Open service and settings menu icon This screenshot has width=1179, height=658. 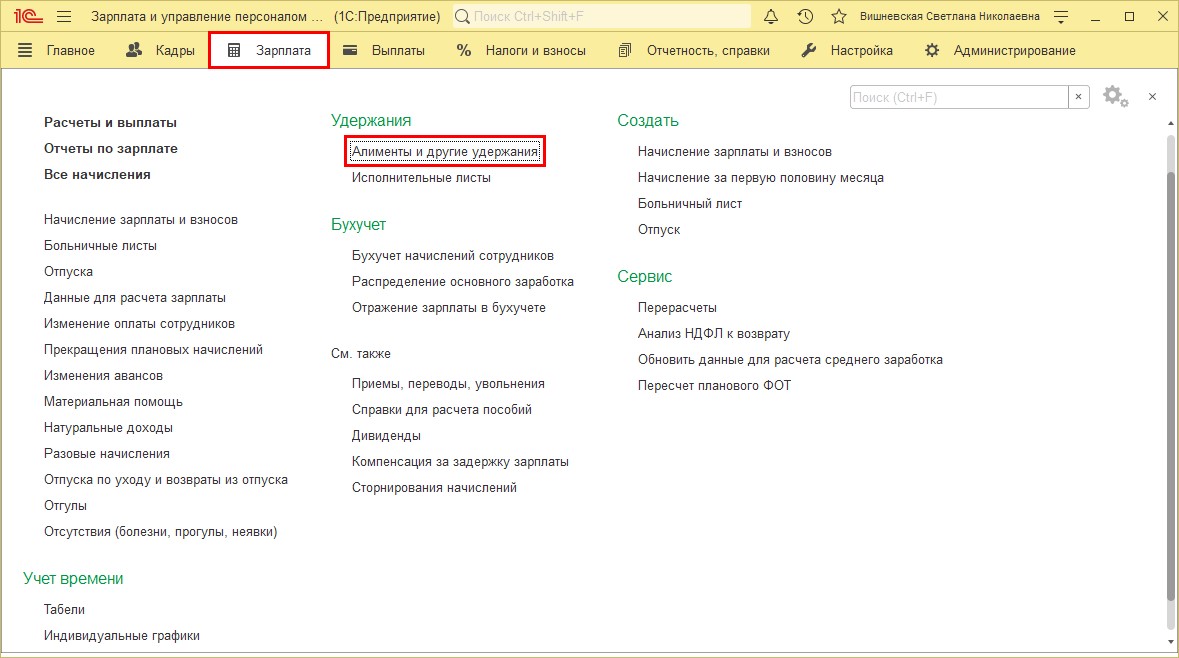tap(1061, 17)
